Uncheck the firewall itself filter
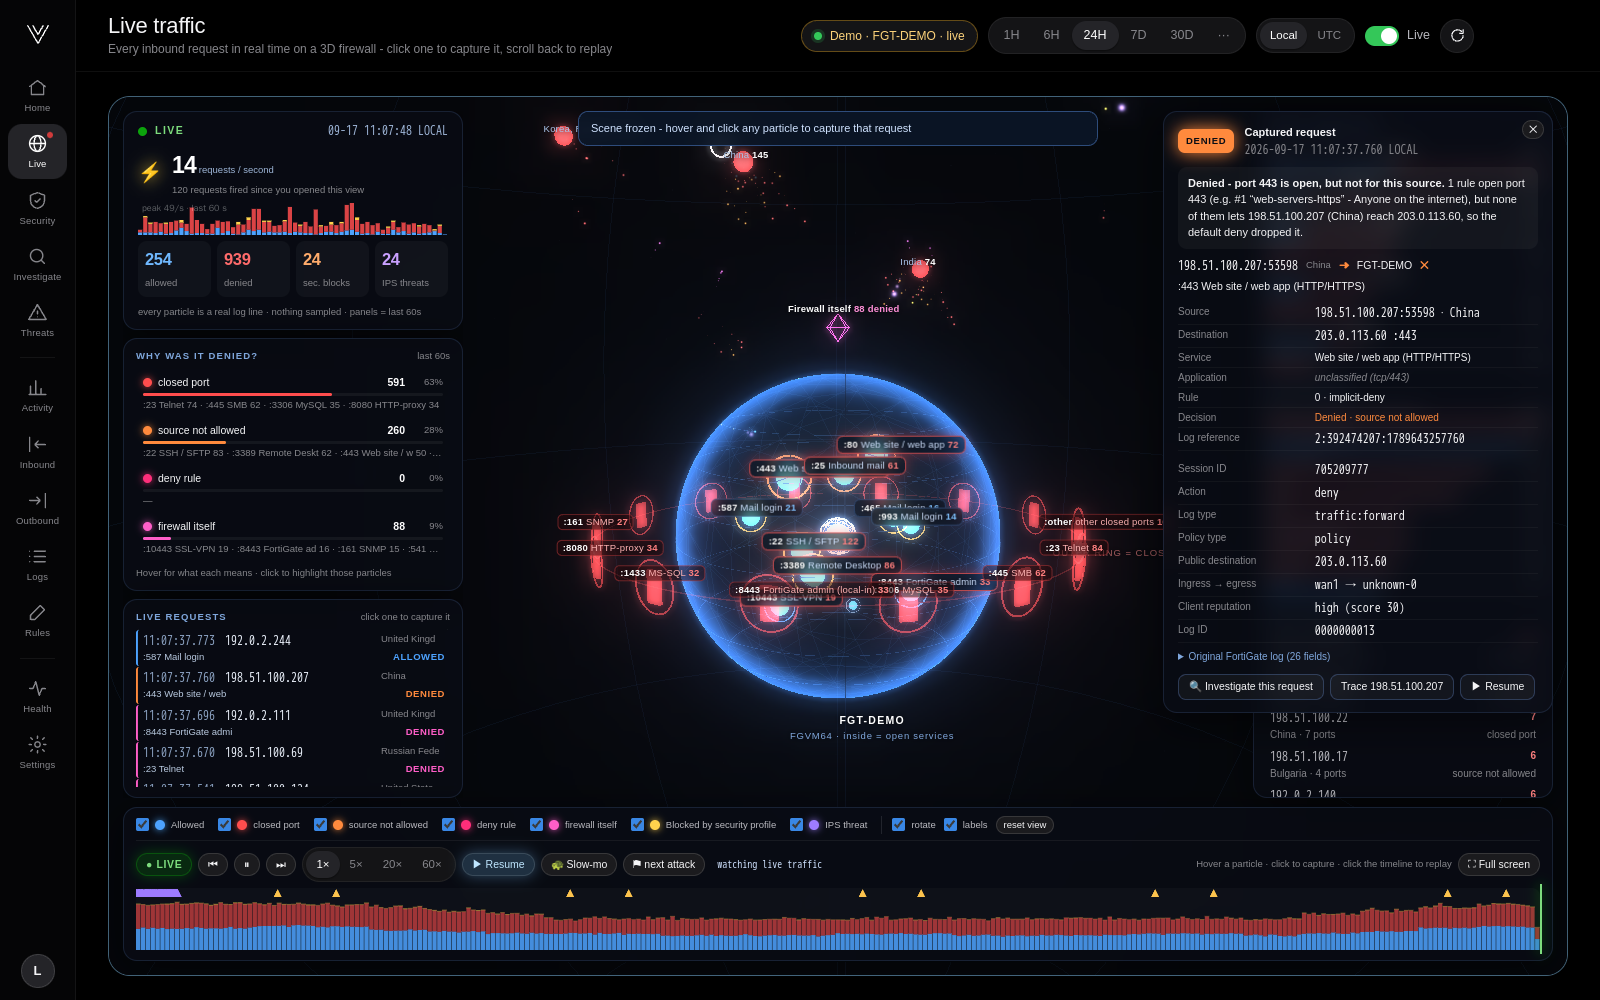1600x1000 pixels. tap(536, 825)
